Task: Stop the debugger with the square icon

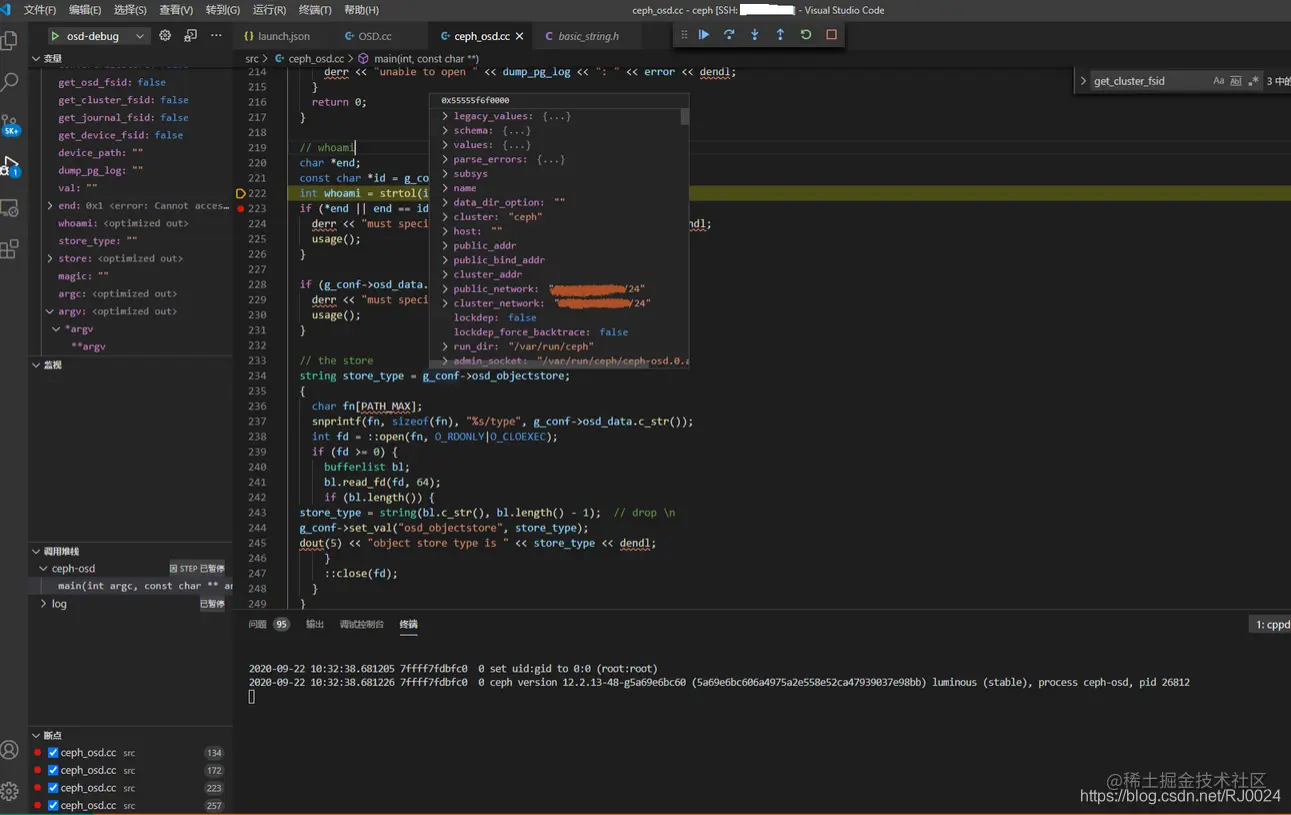Action: coord(831,35)
